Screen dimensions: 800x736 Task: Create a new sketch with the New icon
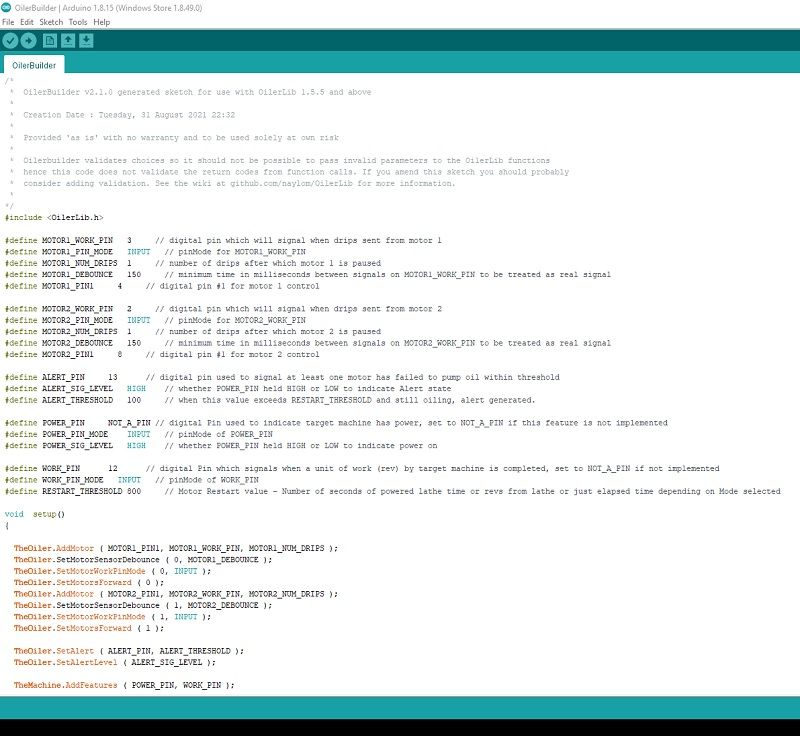[49, 40]
